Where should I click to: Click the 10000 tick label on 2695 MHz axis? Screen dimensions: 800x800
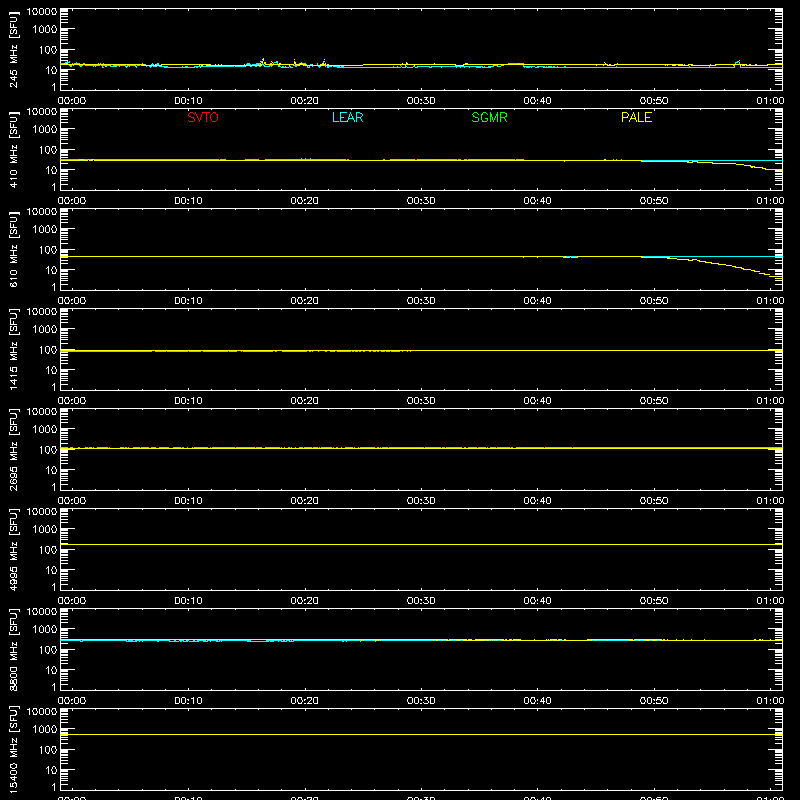coord(42,412)
